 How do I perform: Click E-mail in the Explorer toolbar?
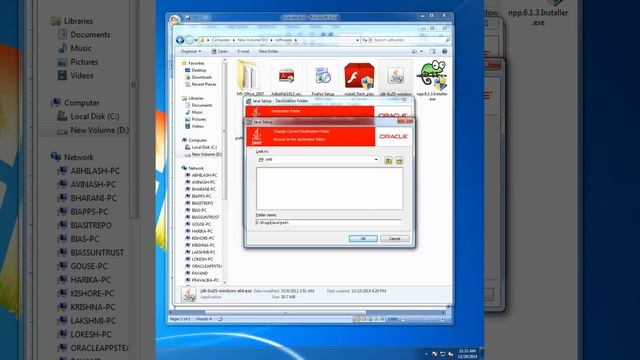(x=243, y=51)
